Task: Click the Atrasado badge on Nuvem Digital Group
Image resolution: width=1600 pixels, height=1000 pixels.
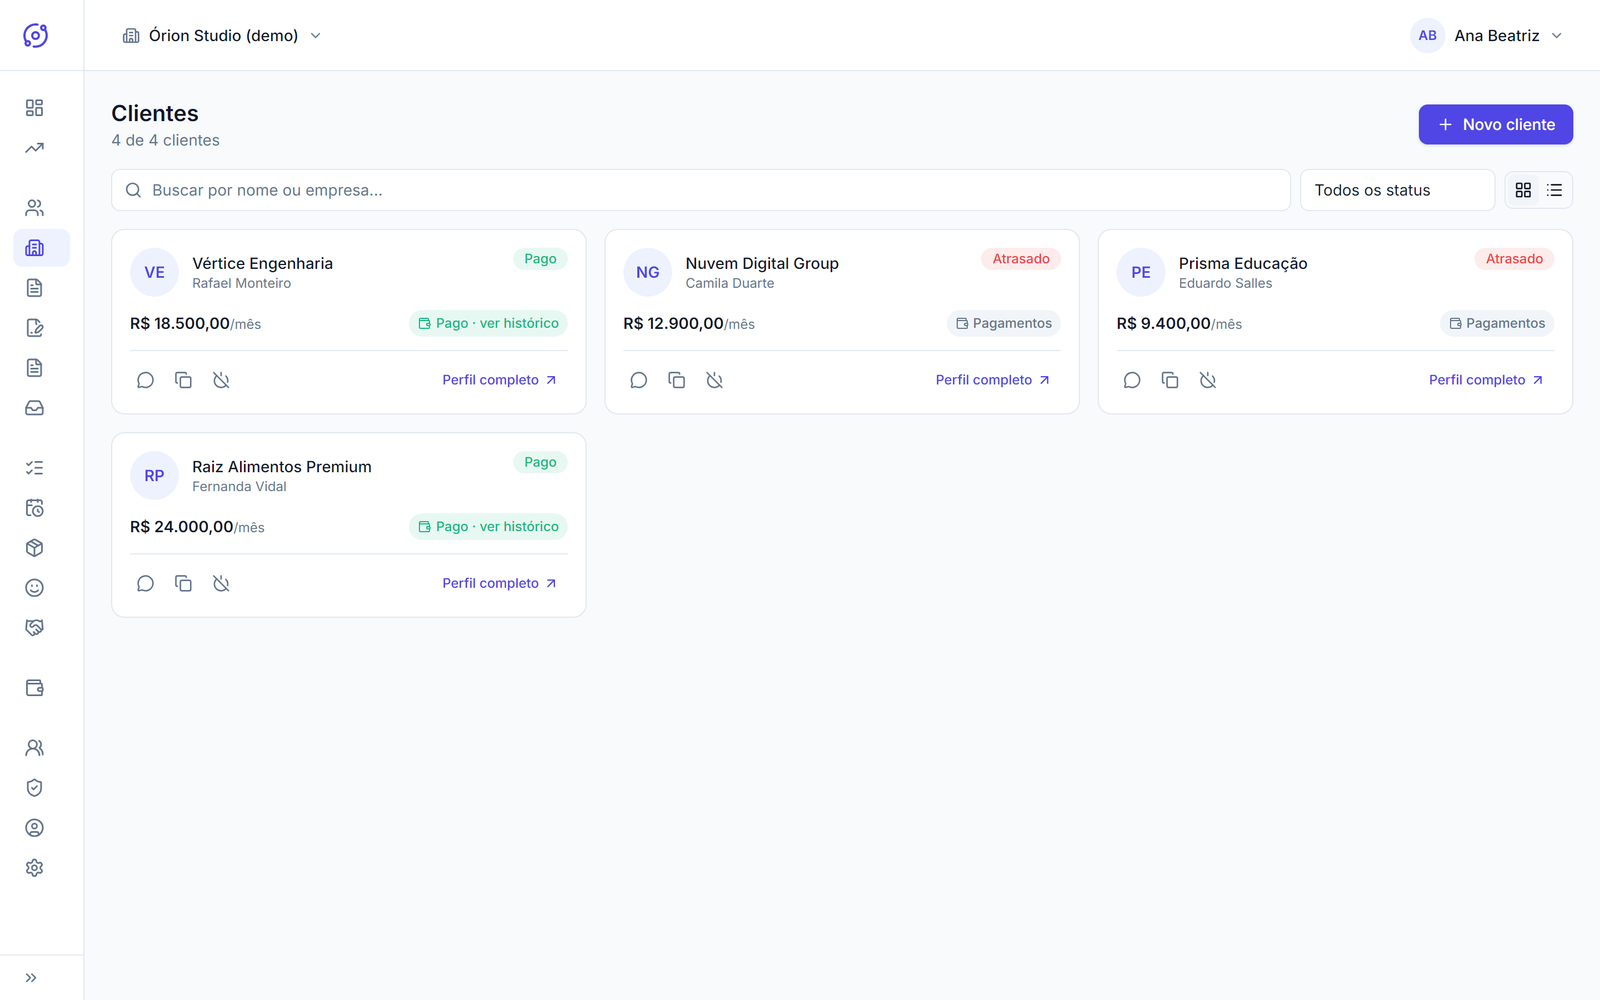Action: pos(1021,259)
